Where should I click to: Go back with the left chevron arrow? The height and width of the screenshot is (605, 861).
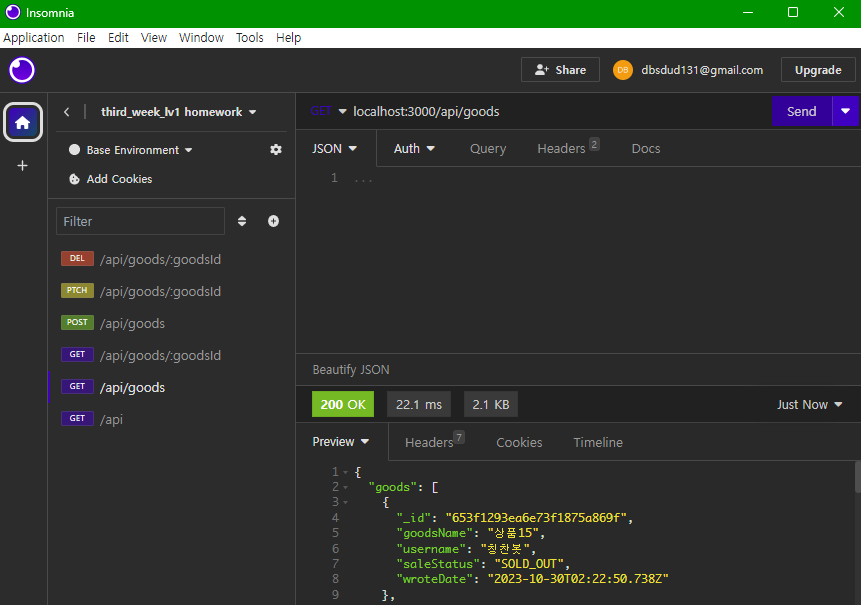pyautogui.click(x=66, y=112)
